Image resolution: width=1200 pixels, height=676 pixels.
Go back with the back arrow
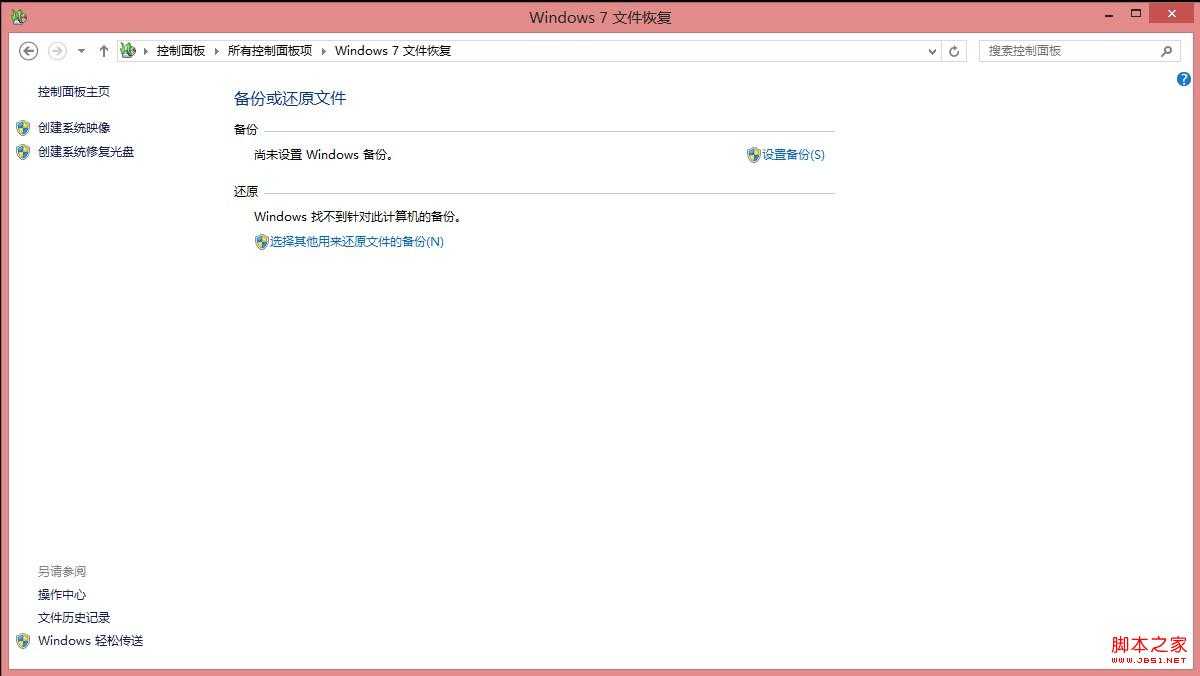coord(29,51)
